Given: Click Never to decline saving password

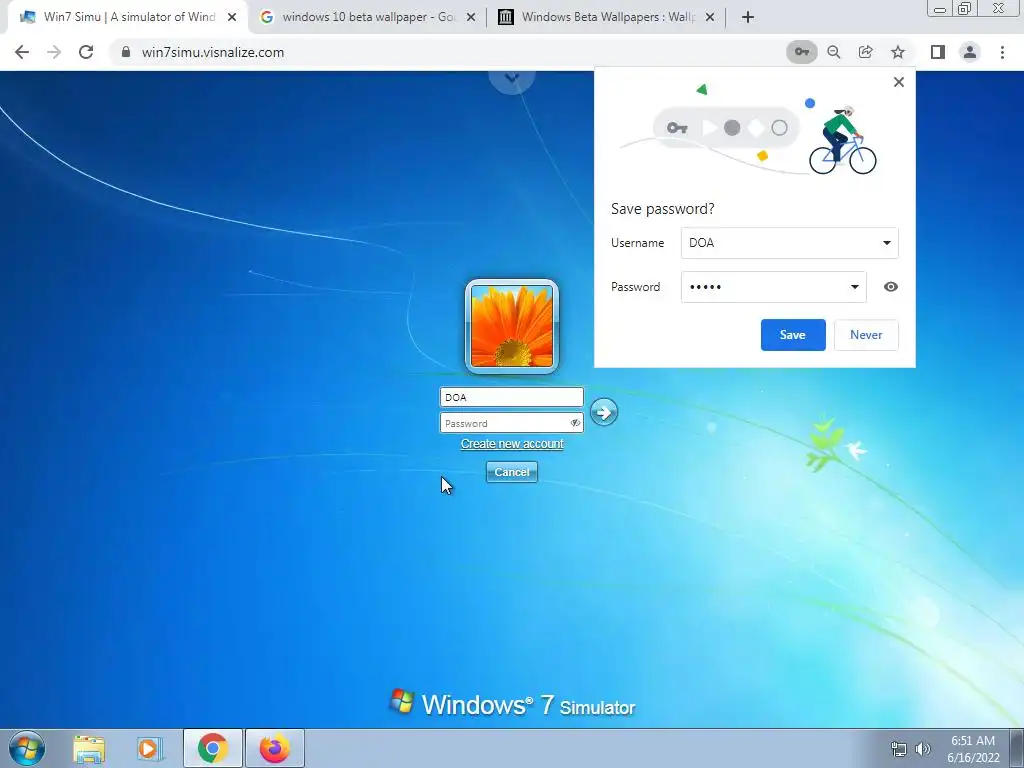Looking at the screenshot, I should (x=866, y=335).
